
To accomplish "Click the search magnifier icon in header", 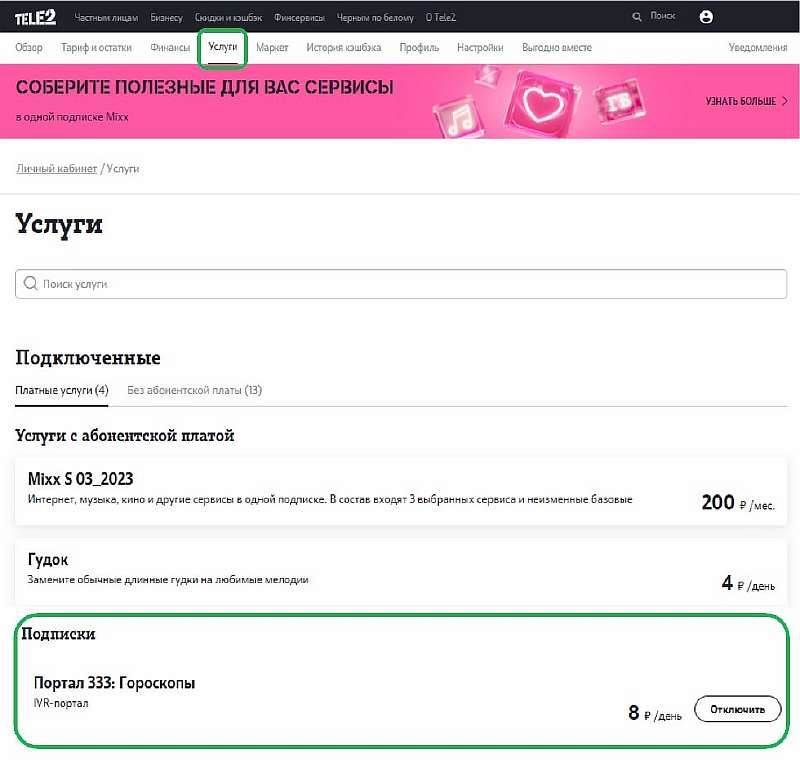I will pos(638,17).
